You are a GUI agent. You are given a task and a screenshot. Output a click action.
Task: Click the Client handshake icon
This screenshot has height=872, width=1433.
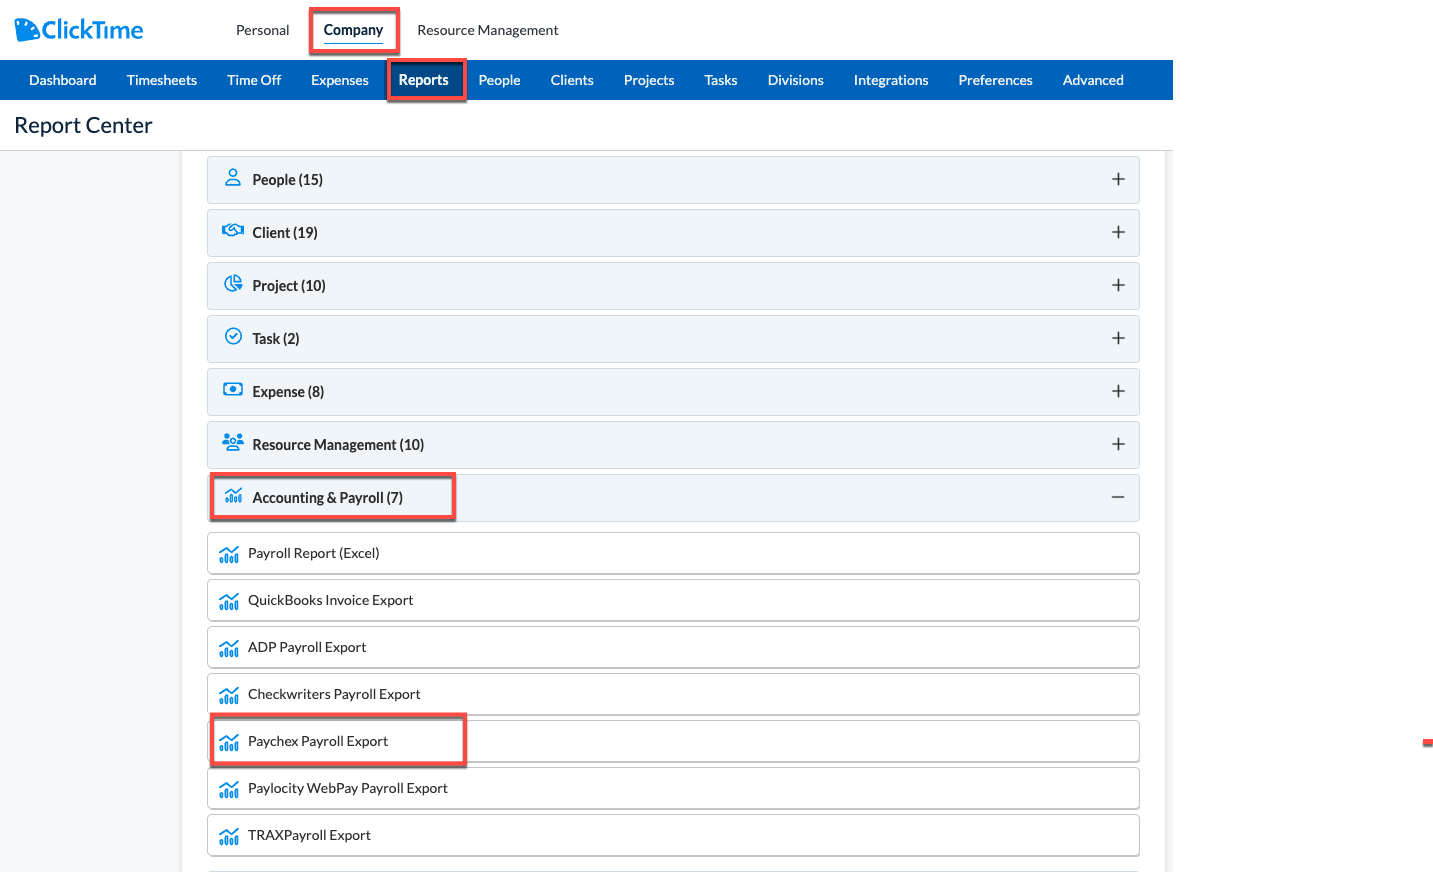click(x=233, y=231)
